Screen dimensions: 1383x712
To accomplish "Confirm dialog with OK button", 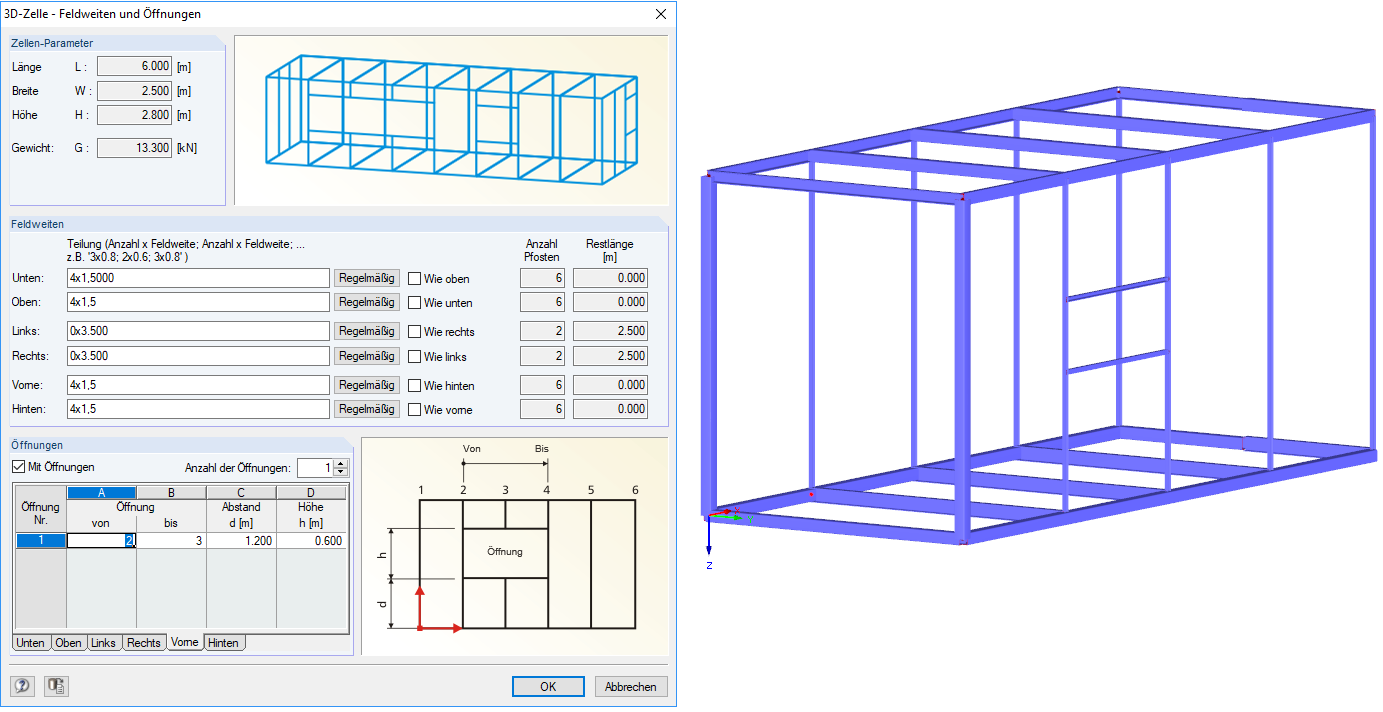I will pos(548,687).
